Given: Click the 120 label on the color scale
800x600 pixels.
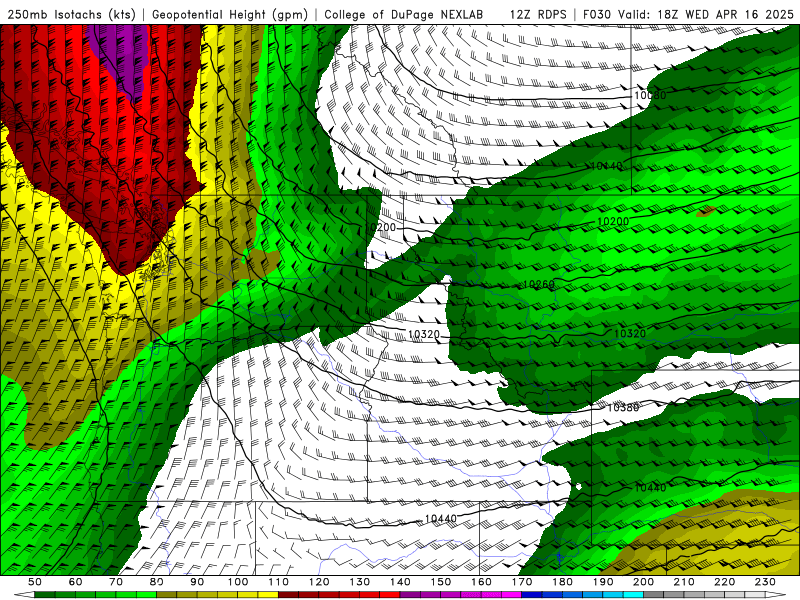Looking at the screenshot, I should 319,582.
